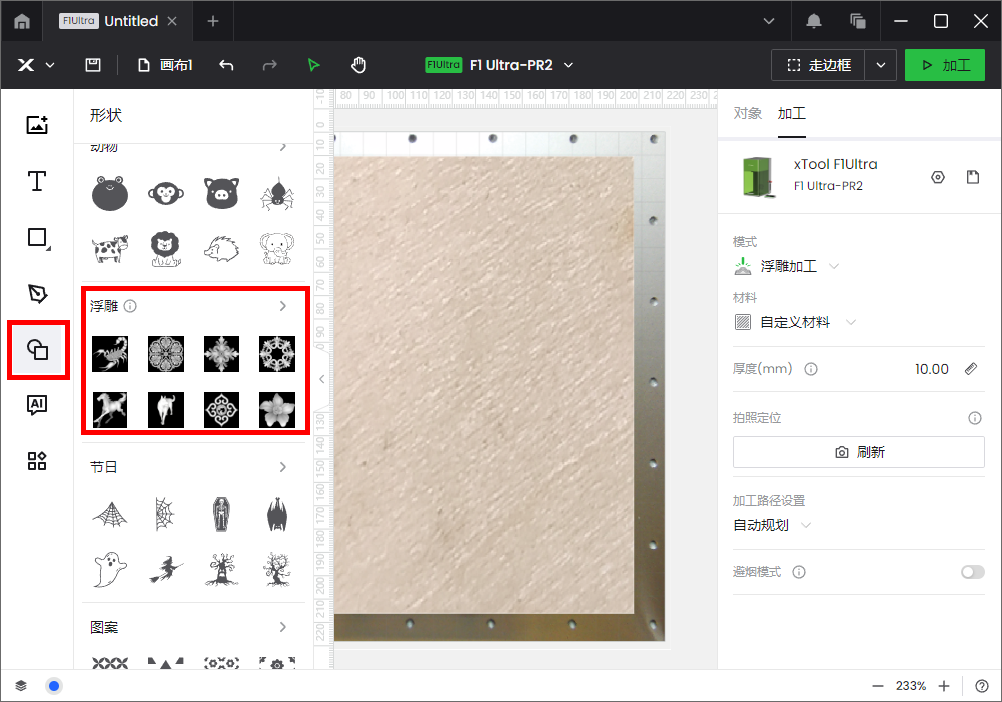Show info for 拍照定位

975,418
